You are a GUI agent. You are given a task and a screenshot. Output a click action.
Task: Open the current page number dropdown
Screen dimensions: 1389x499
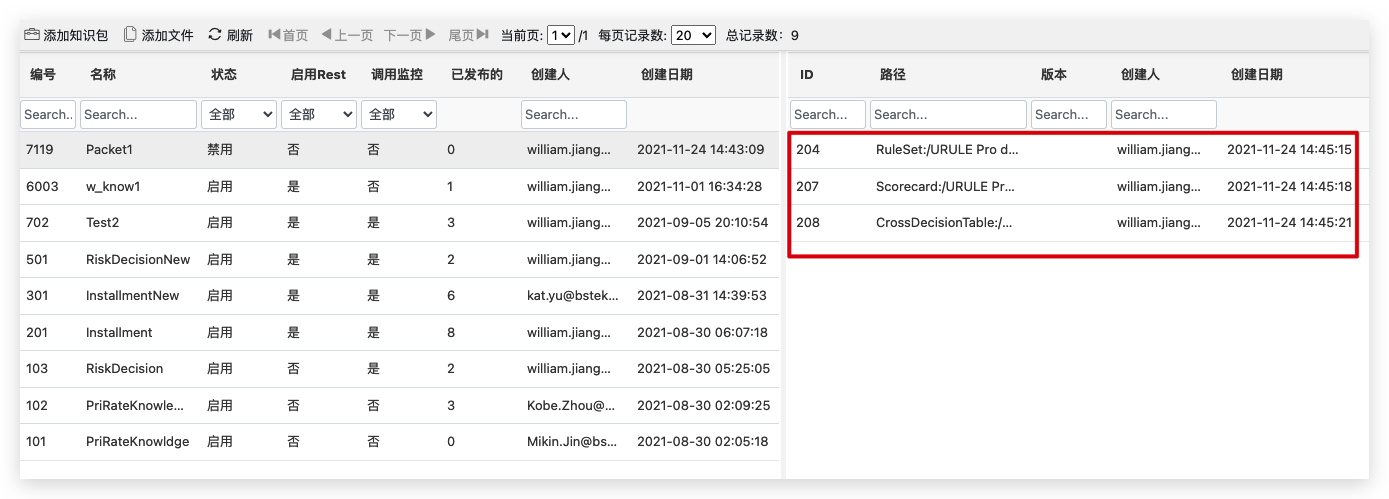561,35
